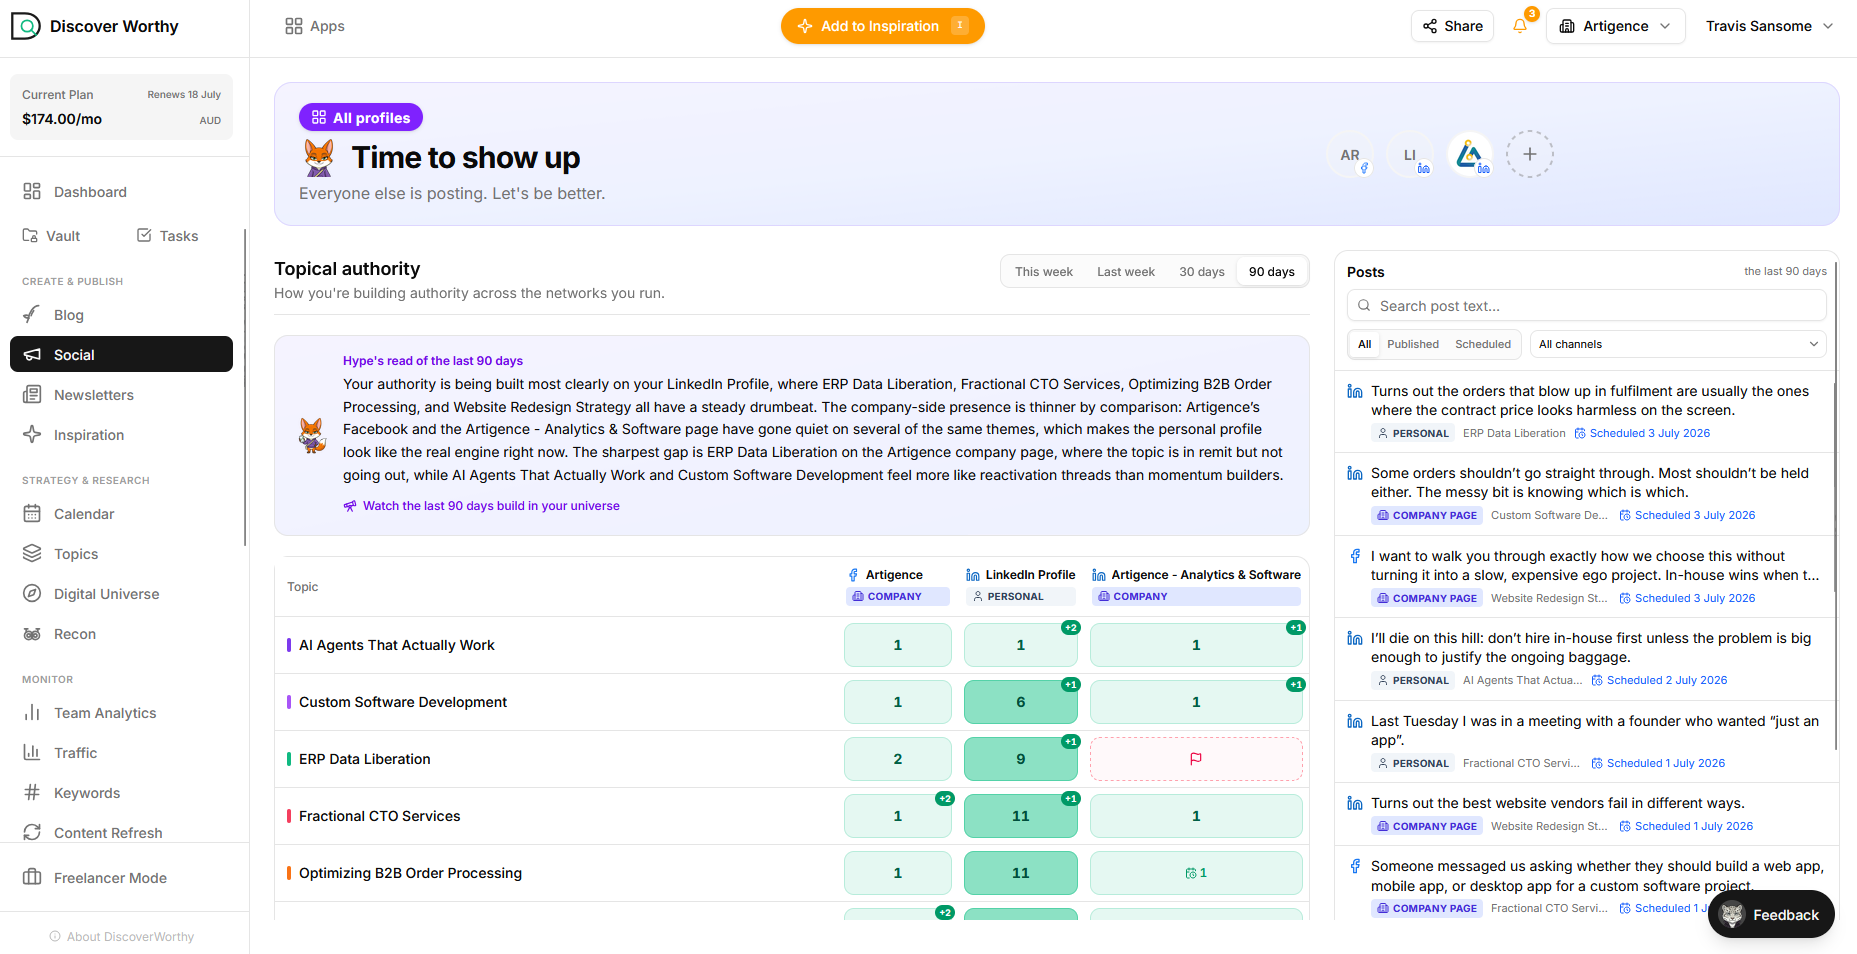Image resolution: width=1857 pixels, height=954 pixels.
Task: Filter posts to Scheduled only
Action: [1483, 344]
